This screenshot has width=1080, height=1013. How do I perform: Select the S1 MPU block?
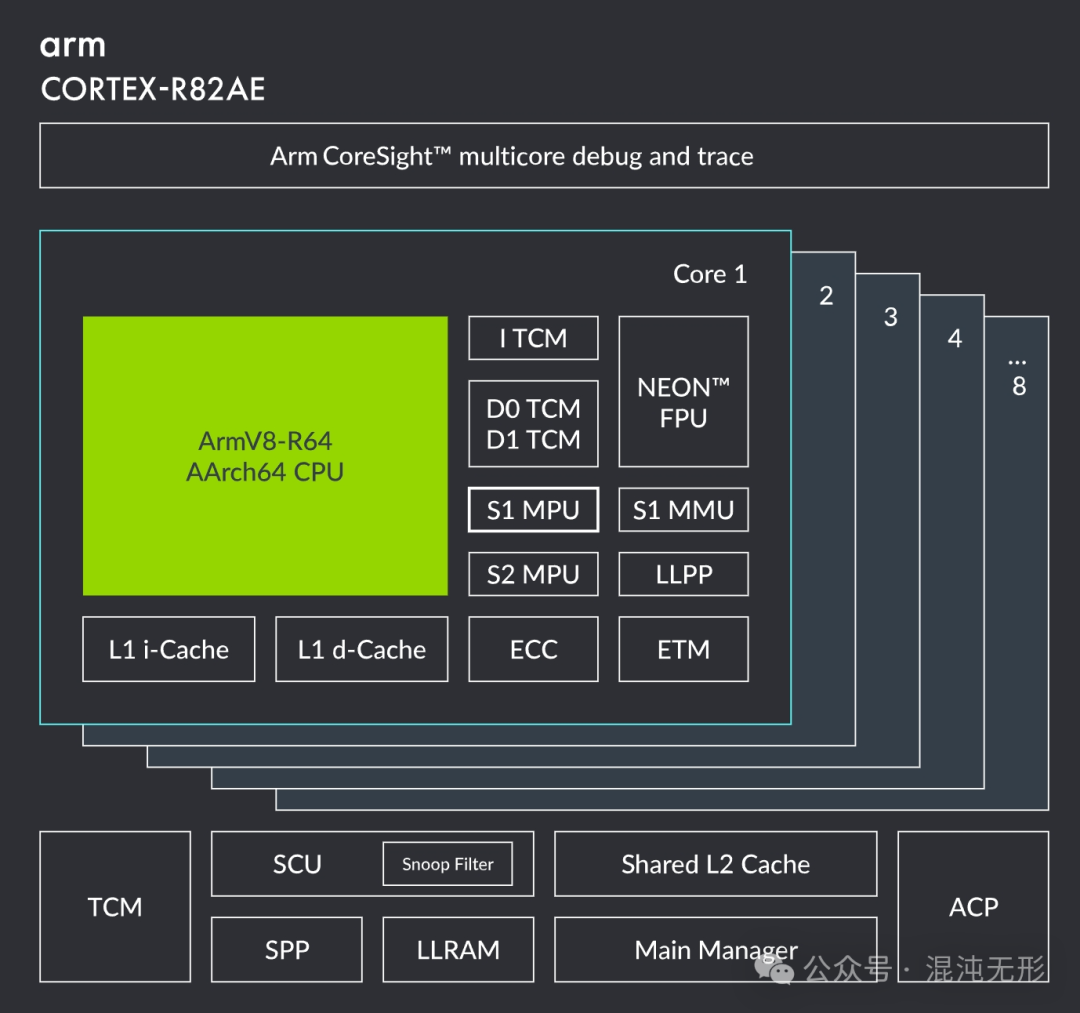pyautogui.click(x=533, y=510)
